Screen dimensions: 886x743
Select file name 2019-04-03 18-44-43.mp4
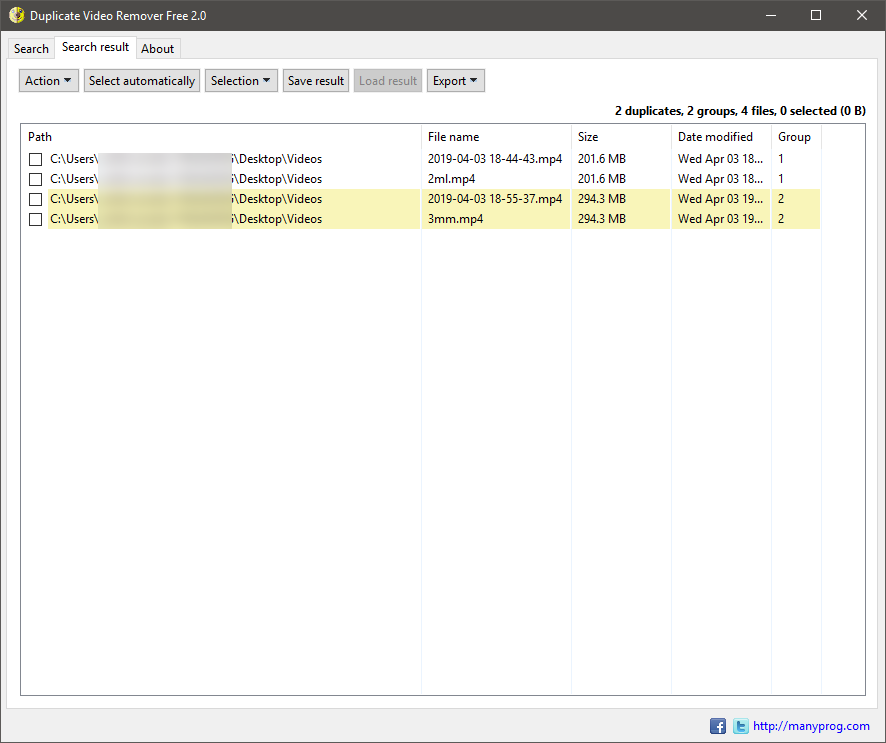click(495, 159)
